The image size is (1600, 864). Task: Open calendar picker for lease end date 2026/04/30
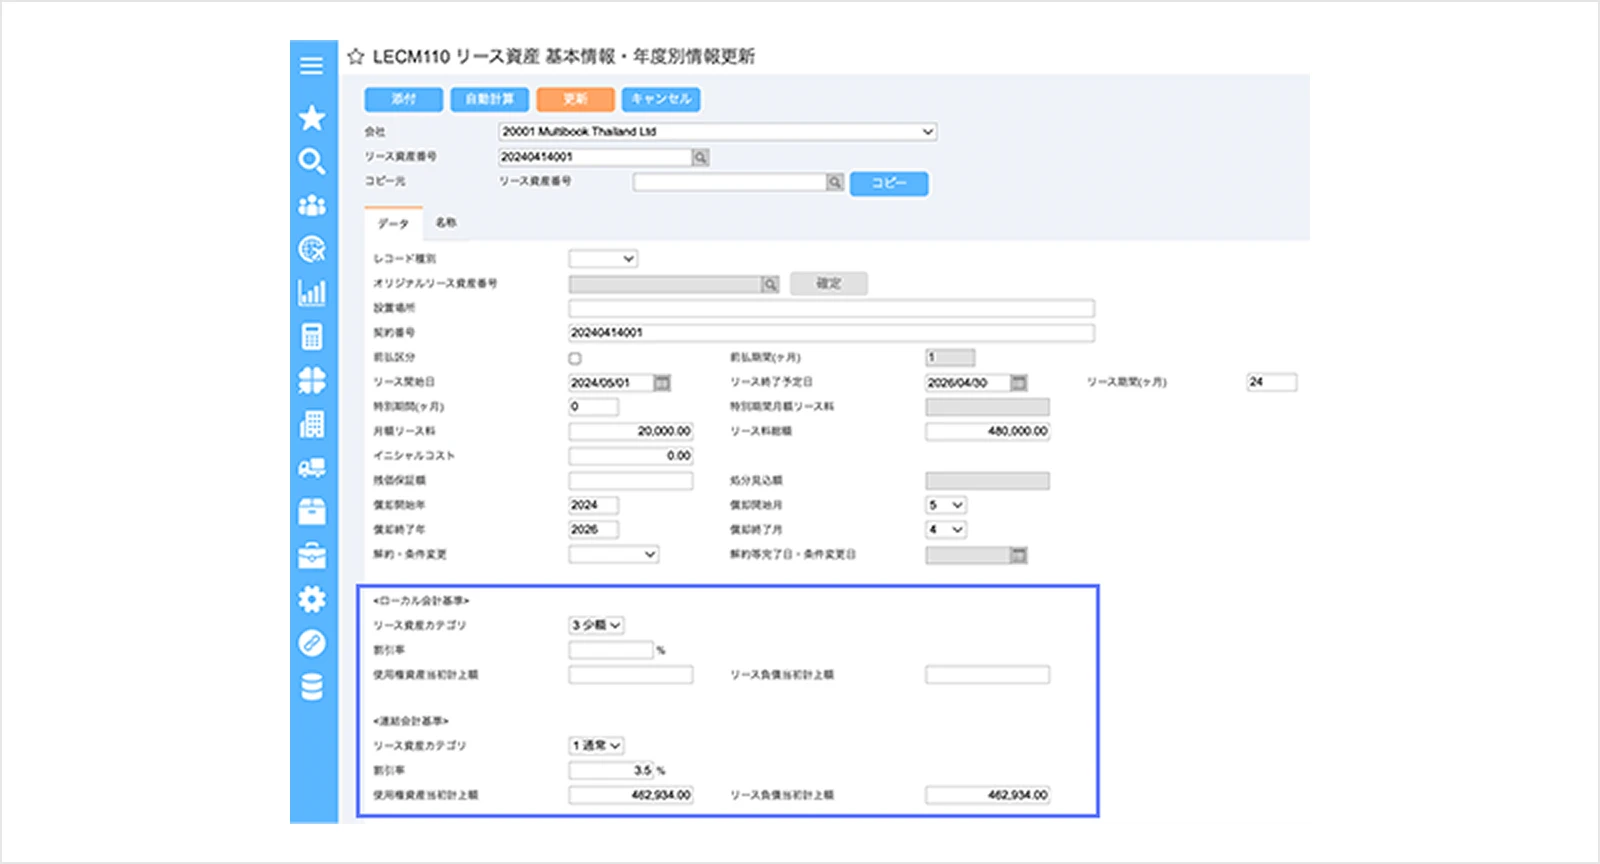1018,383
